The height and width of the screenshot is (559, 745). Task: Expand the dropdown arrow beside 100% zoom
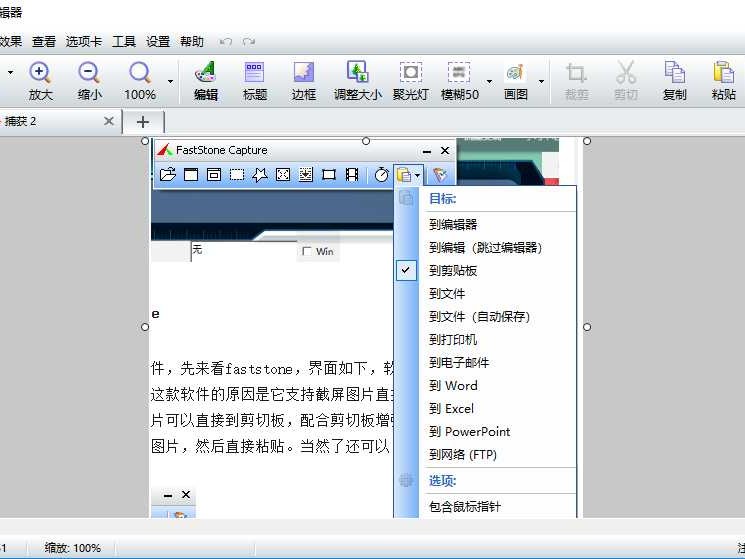point(170,81)
